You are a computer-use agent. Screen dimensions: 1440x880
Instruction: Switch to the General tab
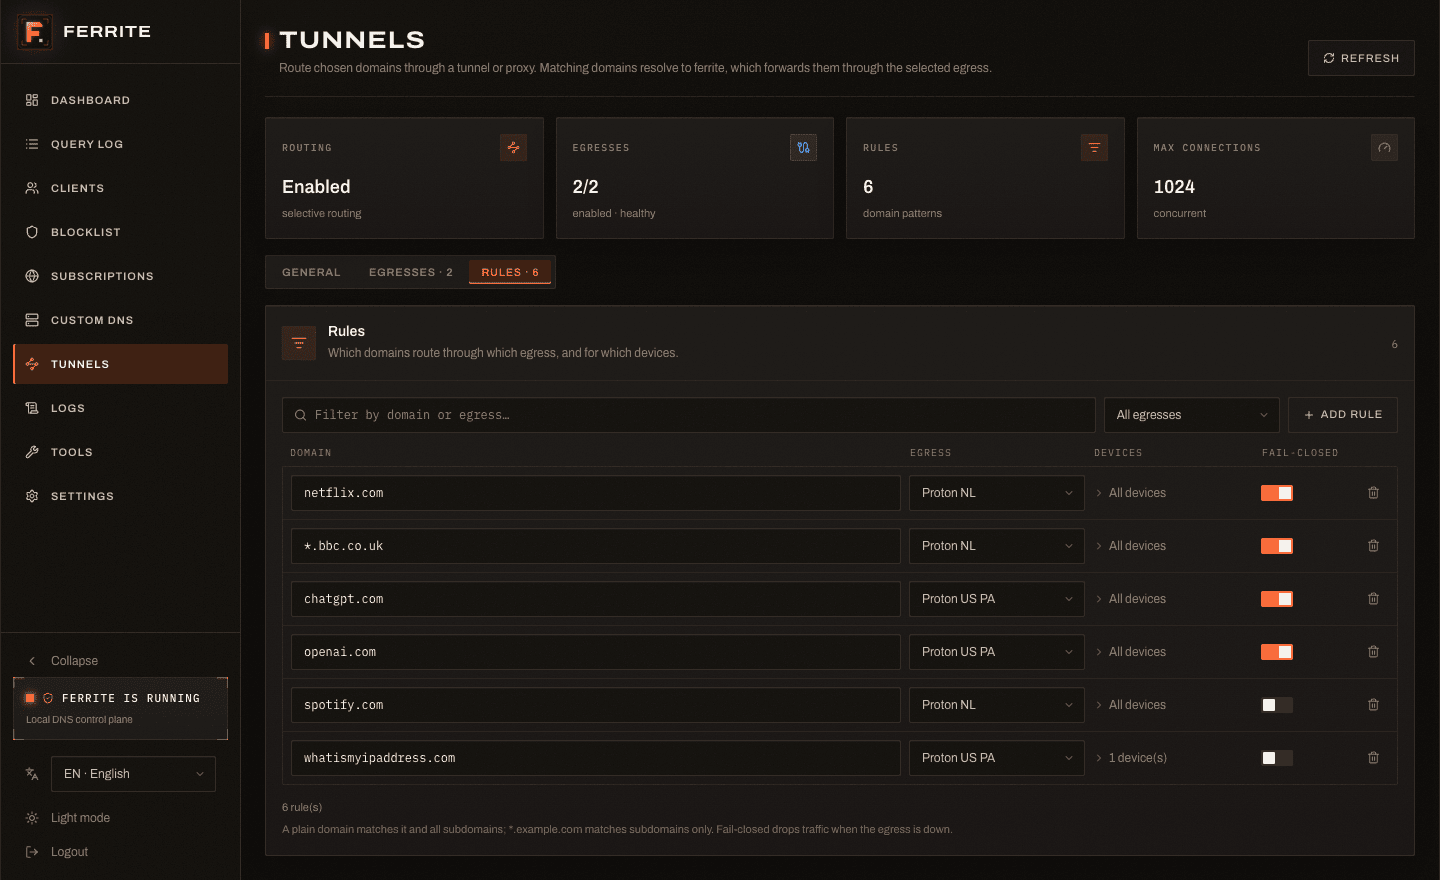(311, 272)
